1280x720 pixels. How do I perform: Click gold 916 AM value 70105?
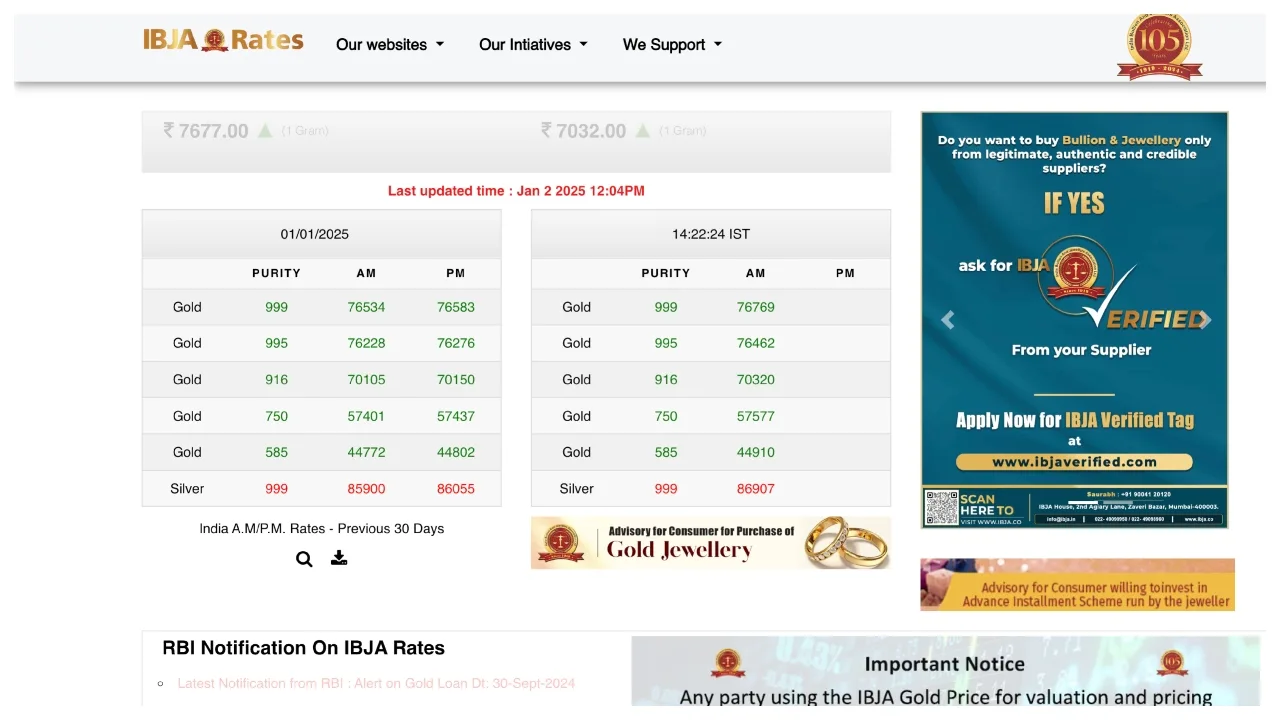[366, 379]
